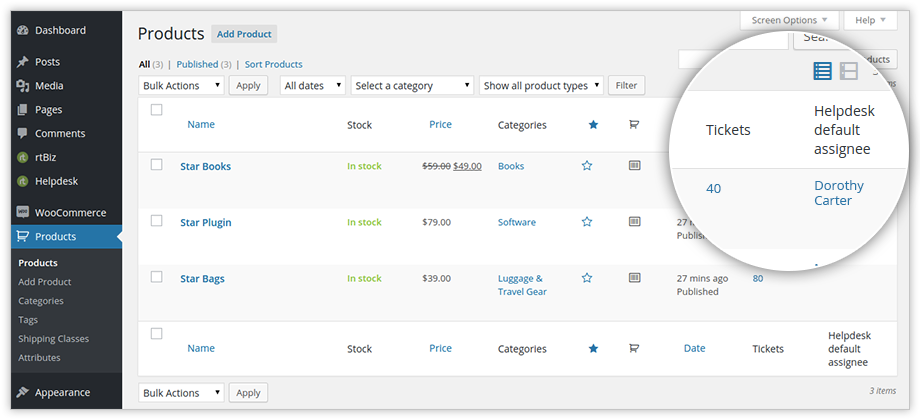Expand the Help panel

tap(870, 20)
